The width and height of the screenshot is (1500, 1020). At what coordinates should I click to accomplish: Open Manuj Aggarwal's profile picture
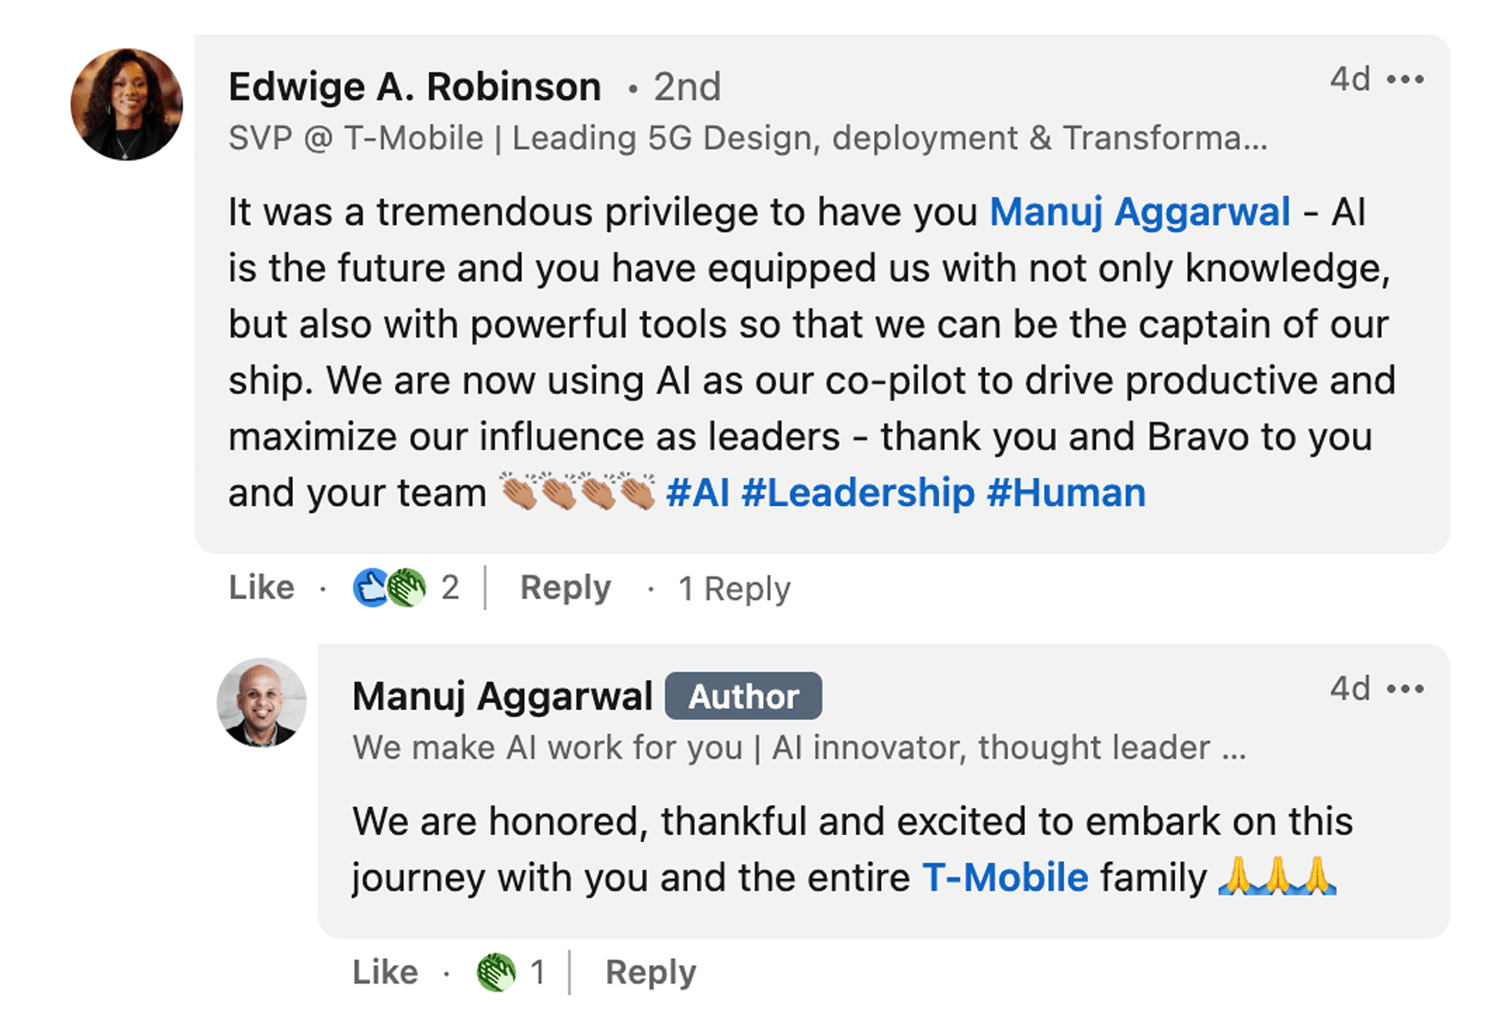click(x=261, y=702)
